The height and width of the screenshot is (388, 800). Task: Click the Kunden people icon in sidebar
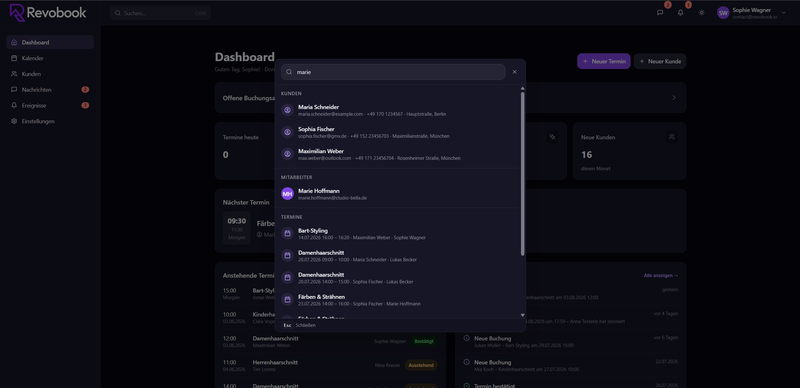[x=14, y=74]
